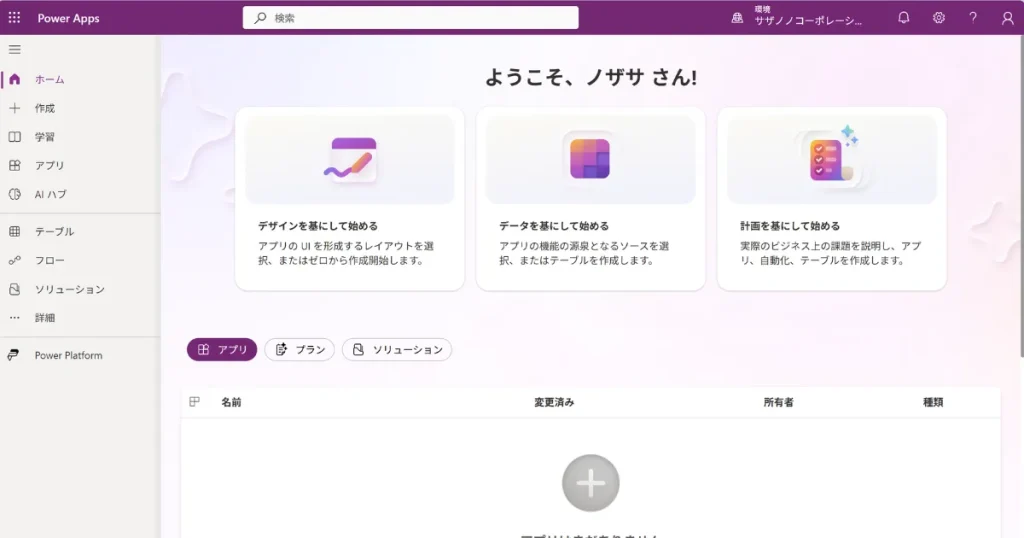Select 作成 in the left navigation
This screenshot has width=1024, height=538.
[45, 108]
